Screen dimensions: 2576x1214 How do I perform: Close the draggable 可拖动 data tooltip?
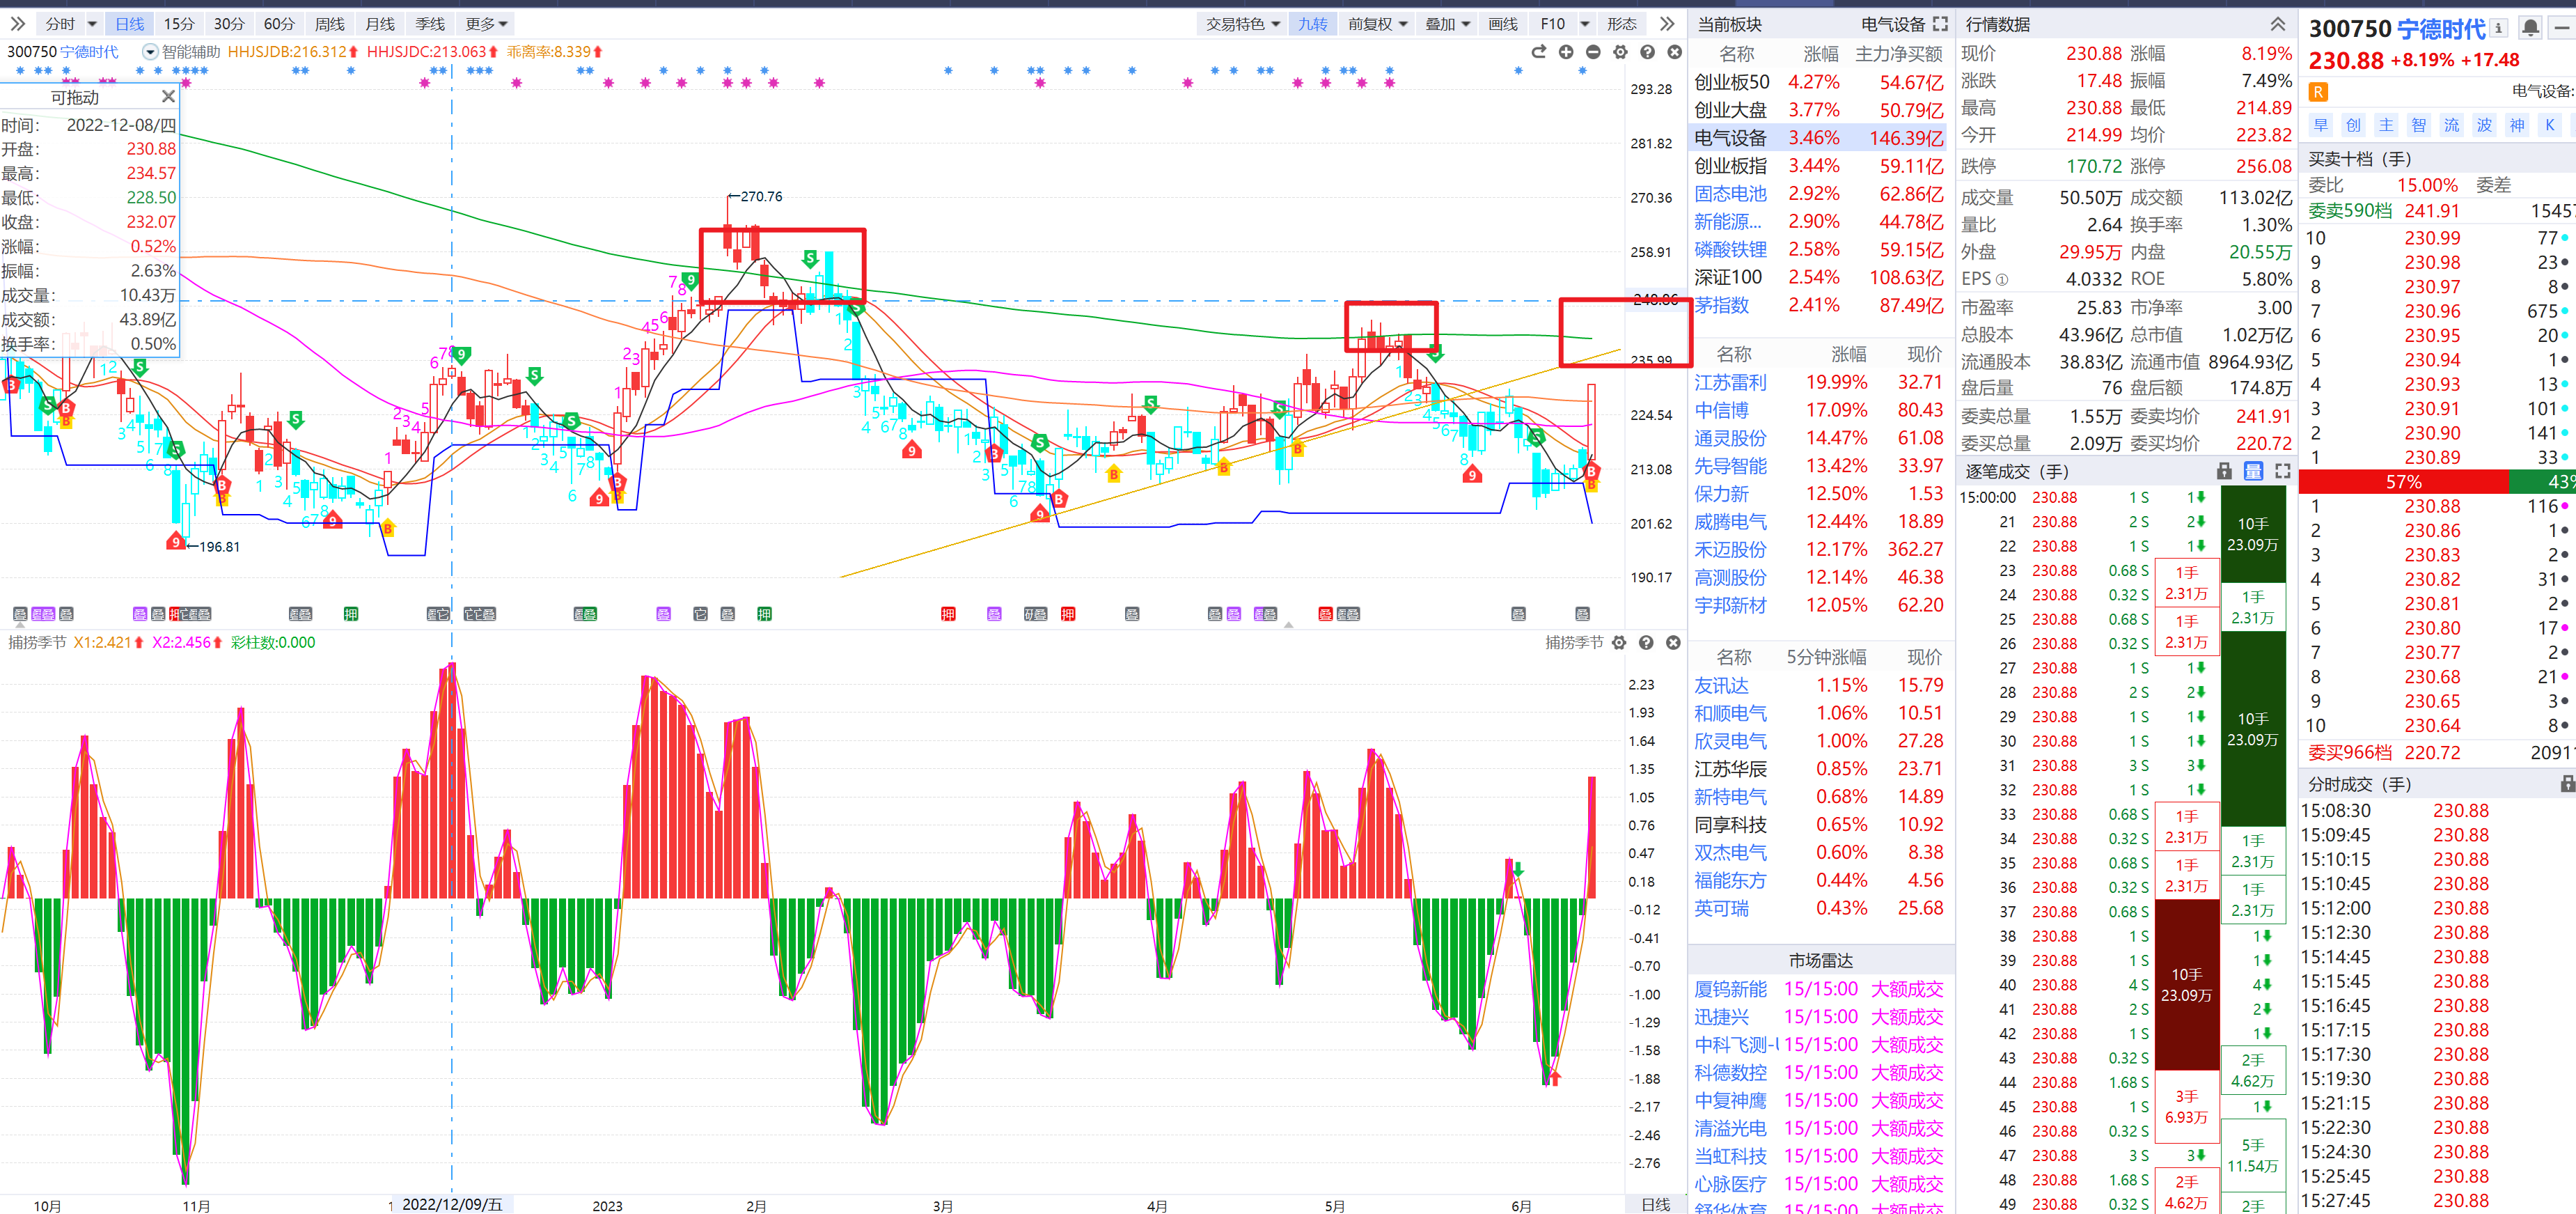tap(168, 96)
